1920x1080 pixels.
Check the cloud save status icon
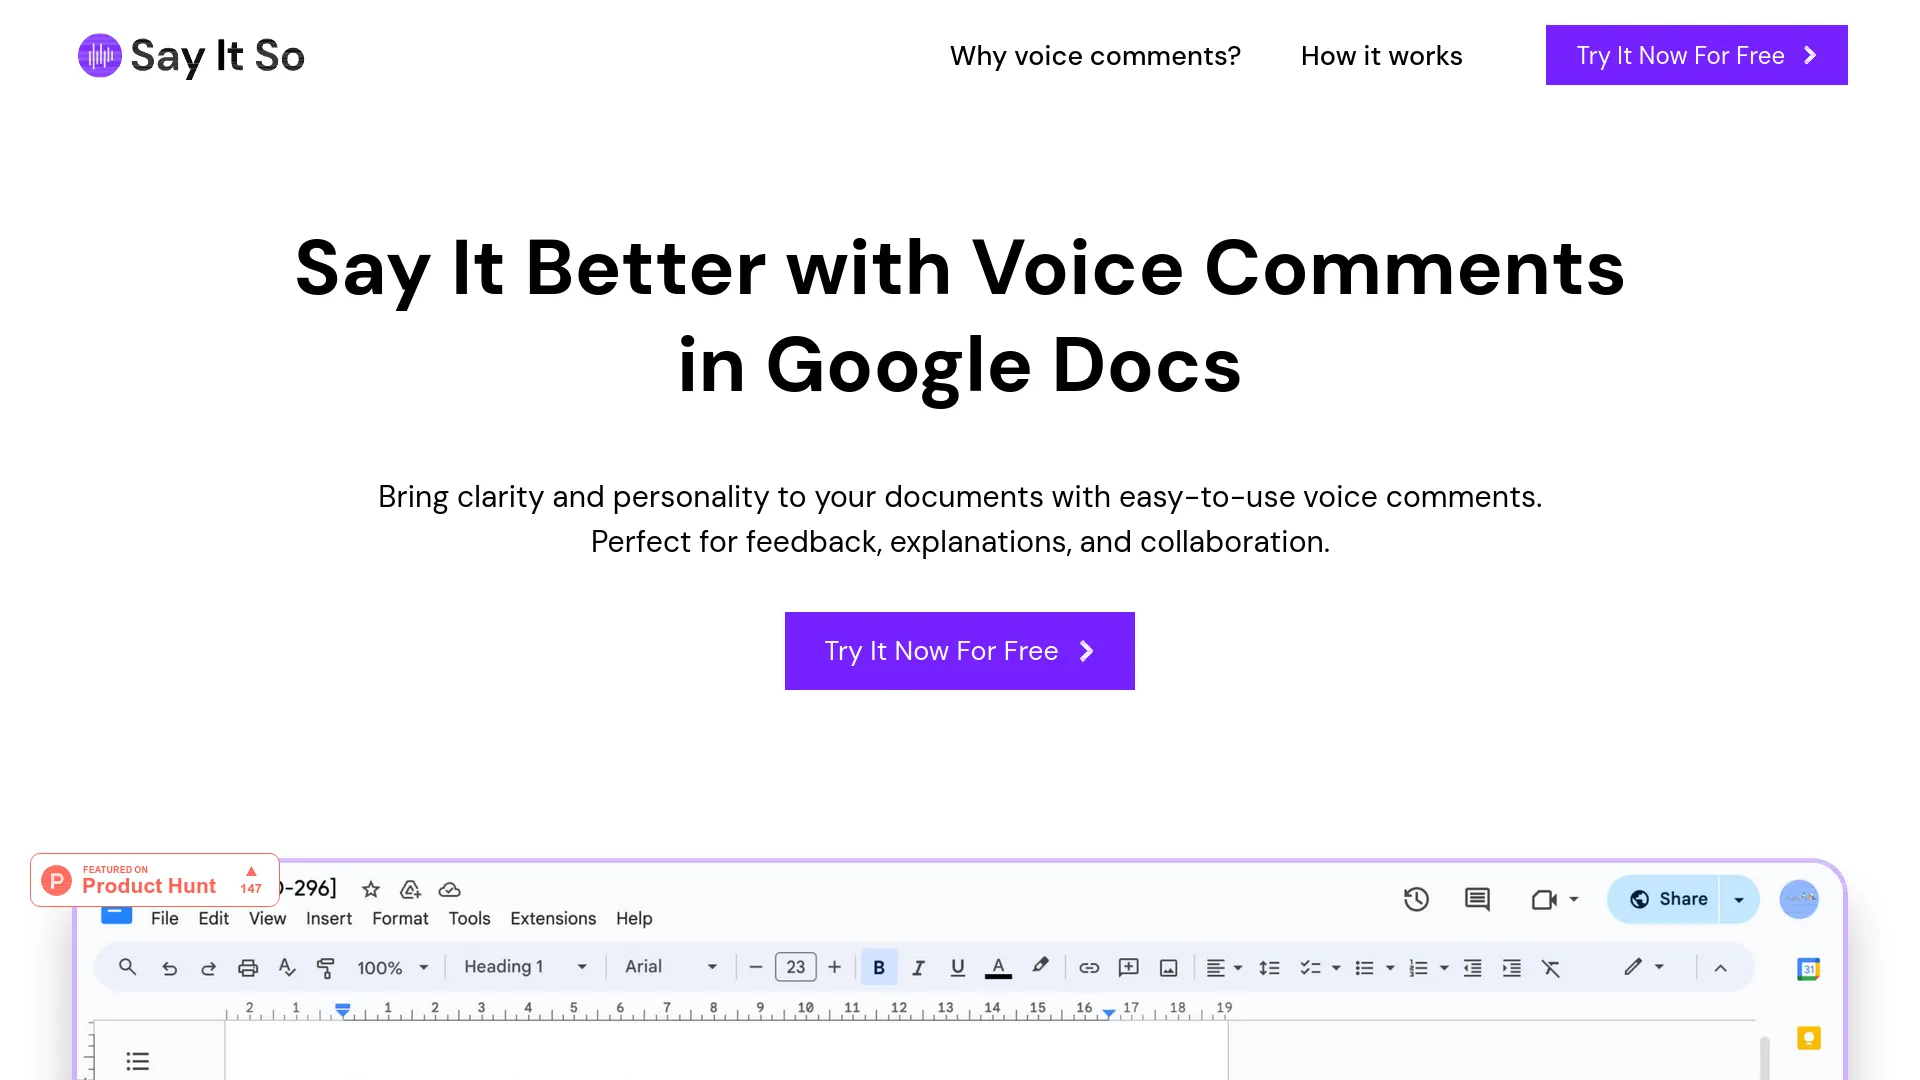click(450, 889)
